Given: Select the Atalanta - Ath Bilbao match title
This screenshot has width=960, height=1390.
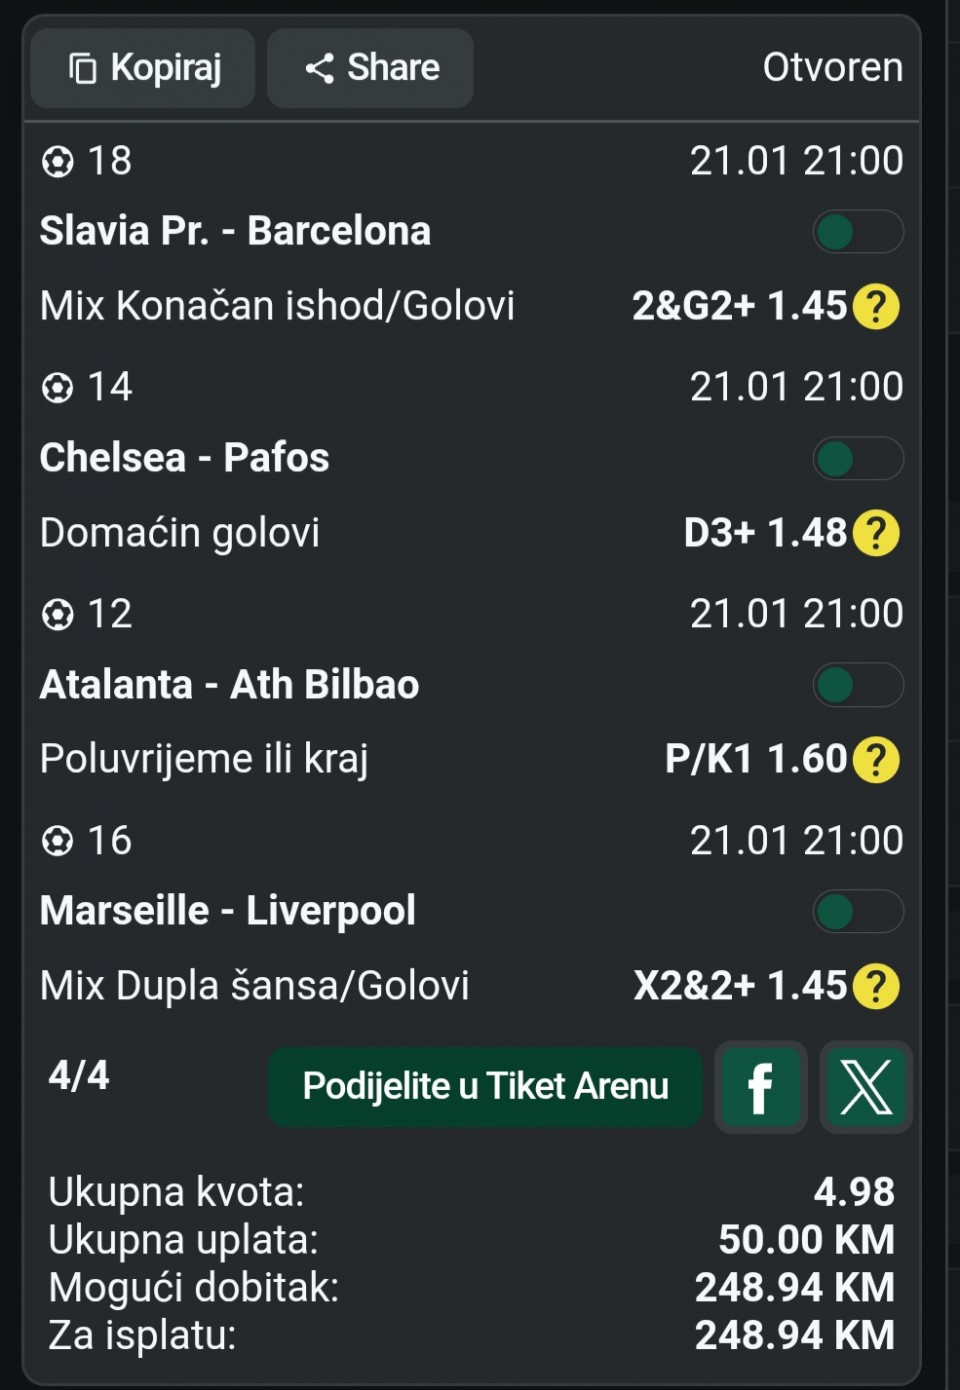Looking at the screenshot, I should [x=229, y=685].
